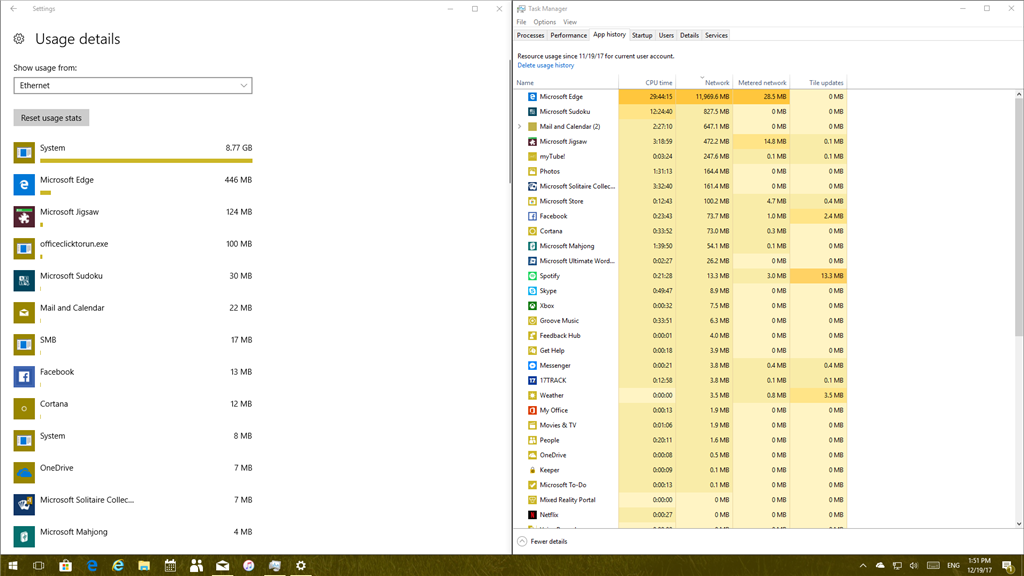The width and height of the screenshot is (1024, 576).
Task: Click the Messenger icon in Task Manager list
Action: tap(532, 366)
